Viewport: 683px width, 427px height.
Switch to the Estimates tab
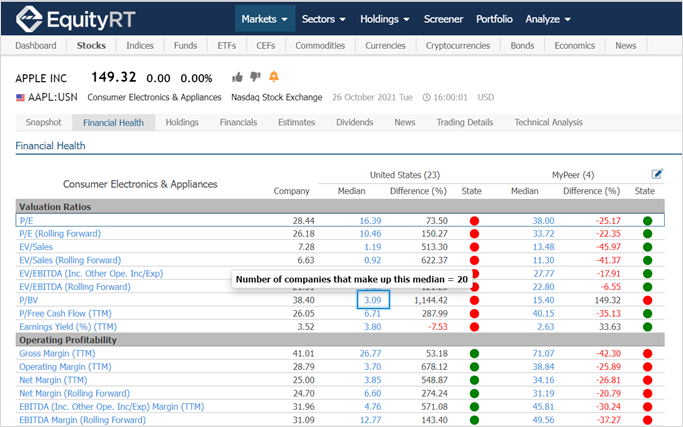(x=297, y=122)
